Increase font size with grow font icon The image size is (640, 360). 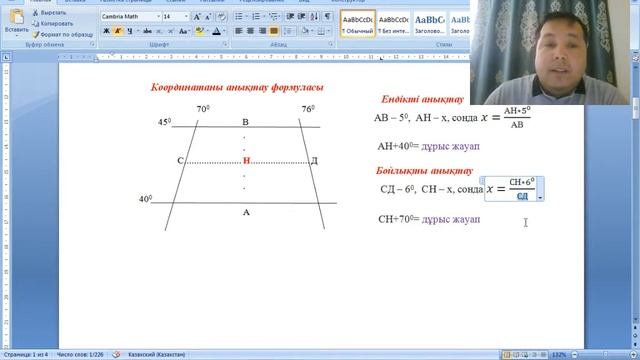pyautogui.click(x=197, y=17)
